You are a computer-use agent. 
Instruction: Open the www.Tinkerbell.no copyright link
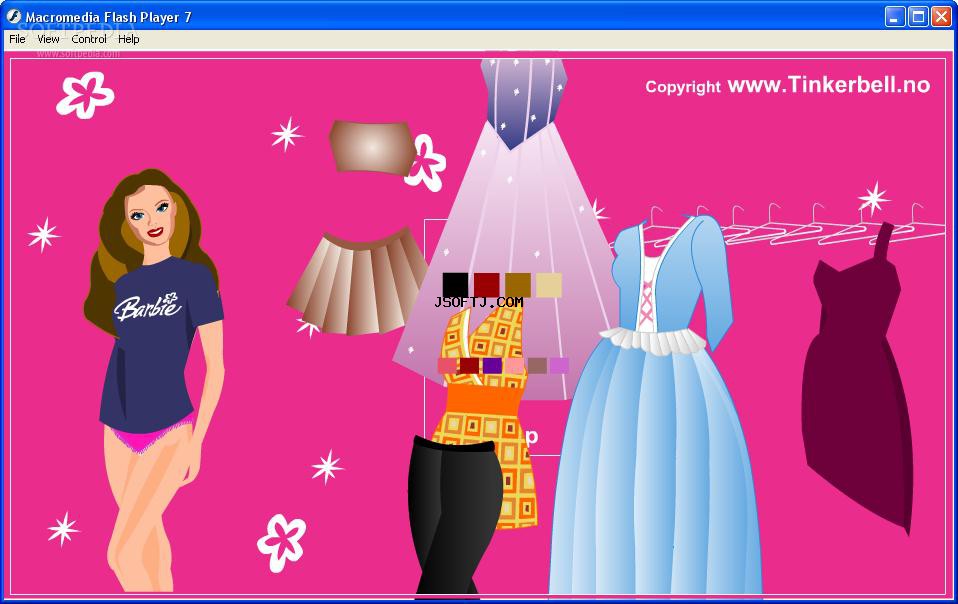(828, 85)
